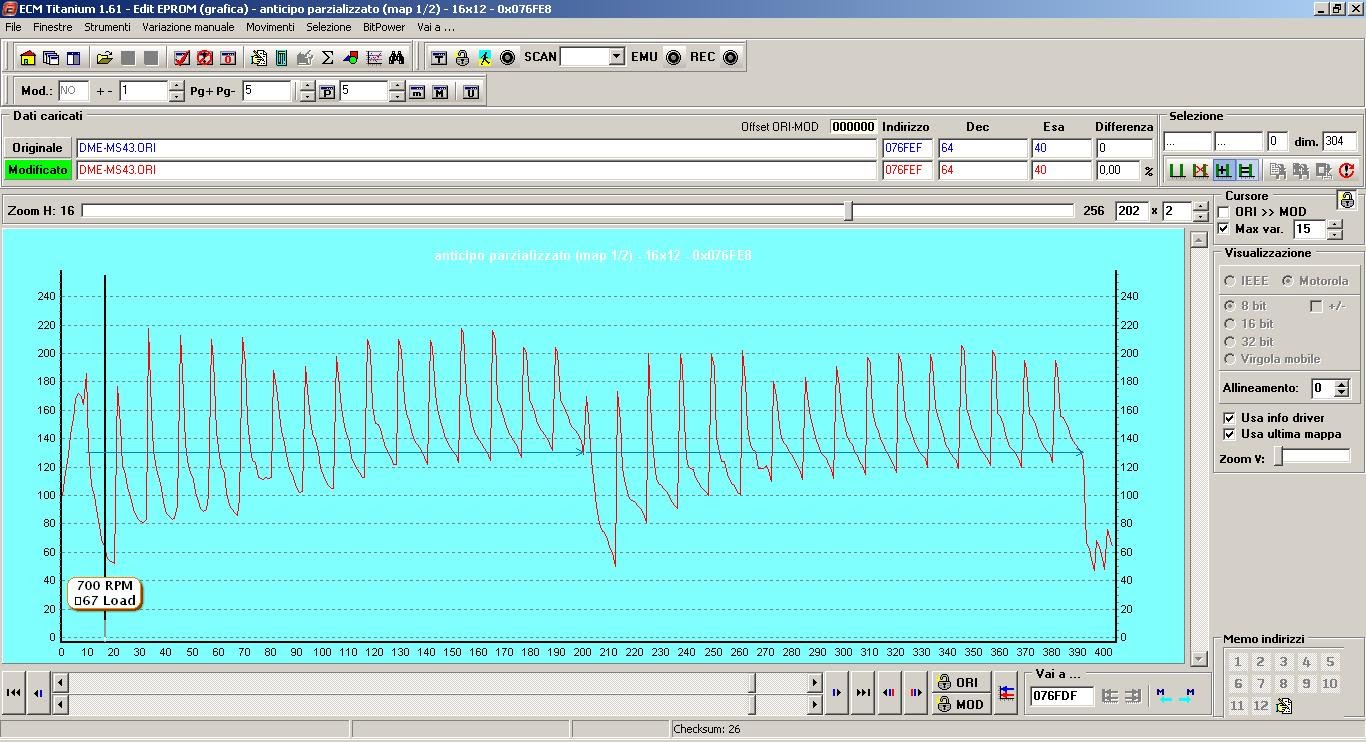The height and width of the screenshot is (742, 1366).
Task: Toggle the Usa info driver checkbox
Action: pos(1229,418)
